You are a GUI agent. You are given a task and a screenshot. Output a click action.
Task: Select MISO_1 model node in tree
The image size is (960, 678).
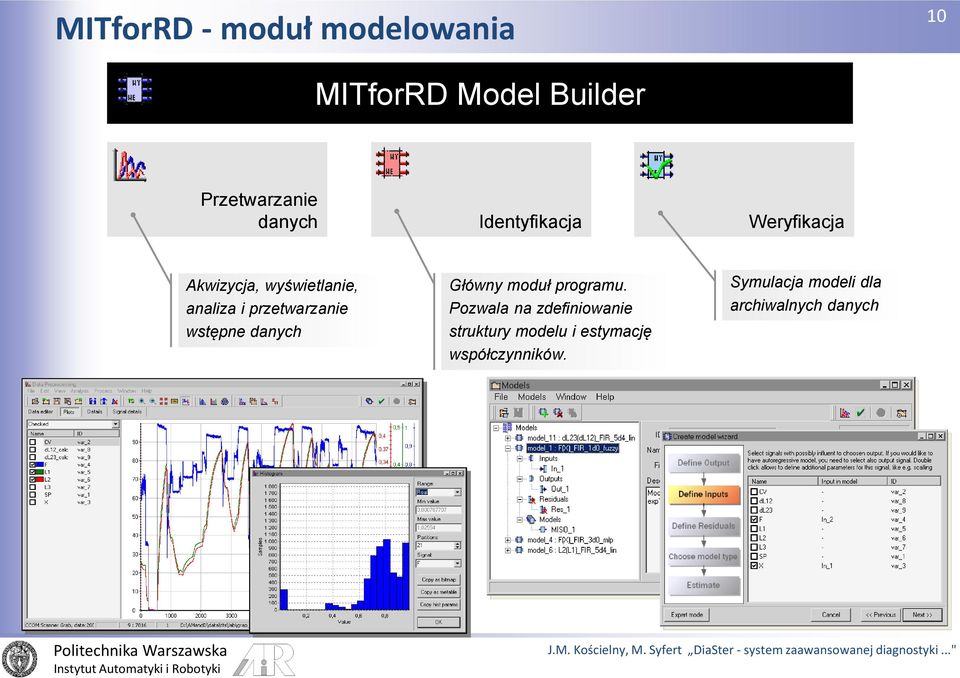pos(557,529)
